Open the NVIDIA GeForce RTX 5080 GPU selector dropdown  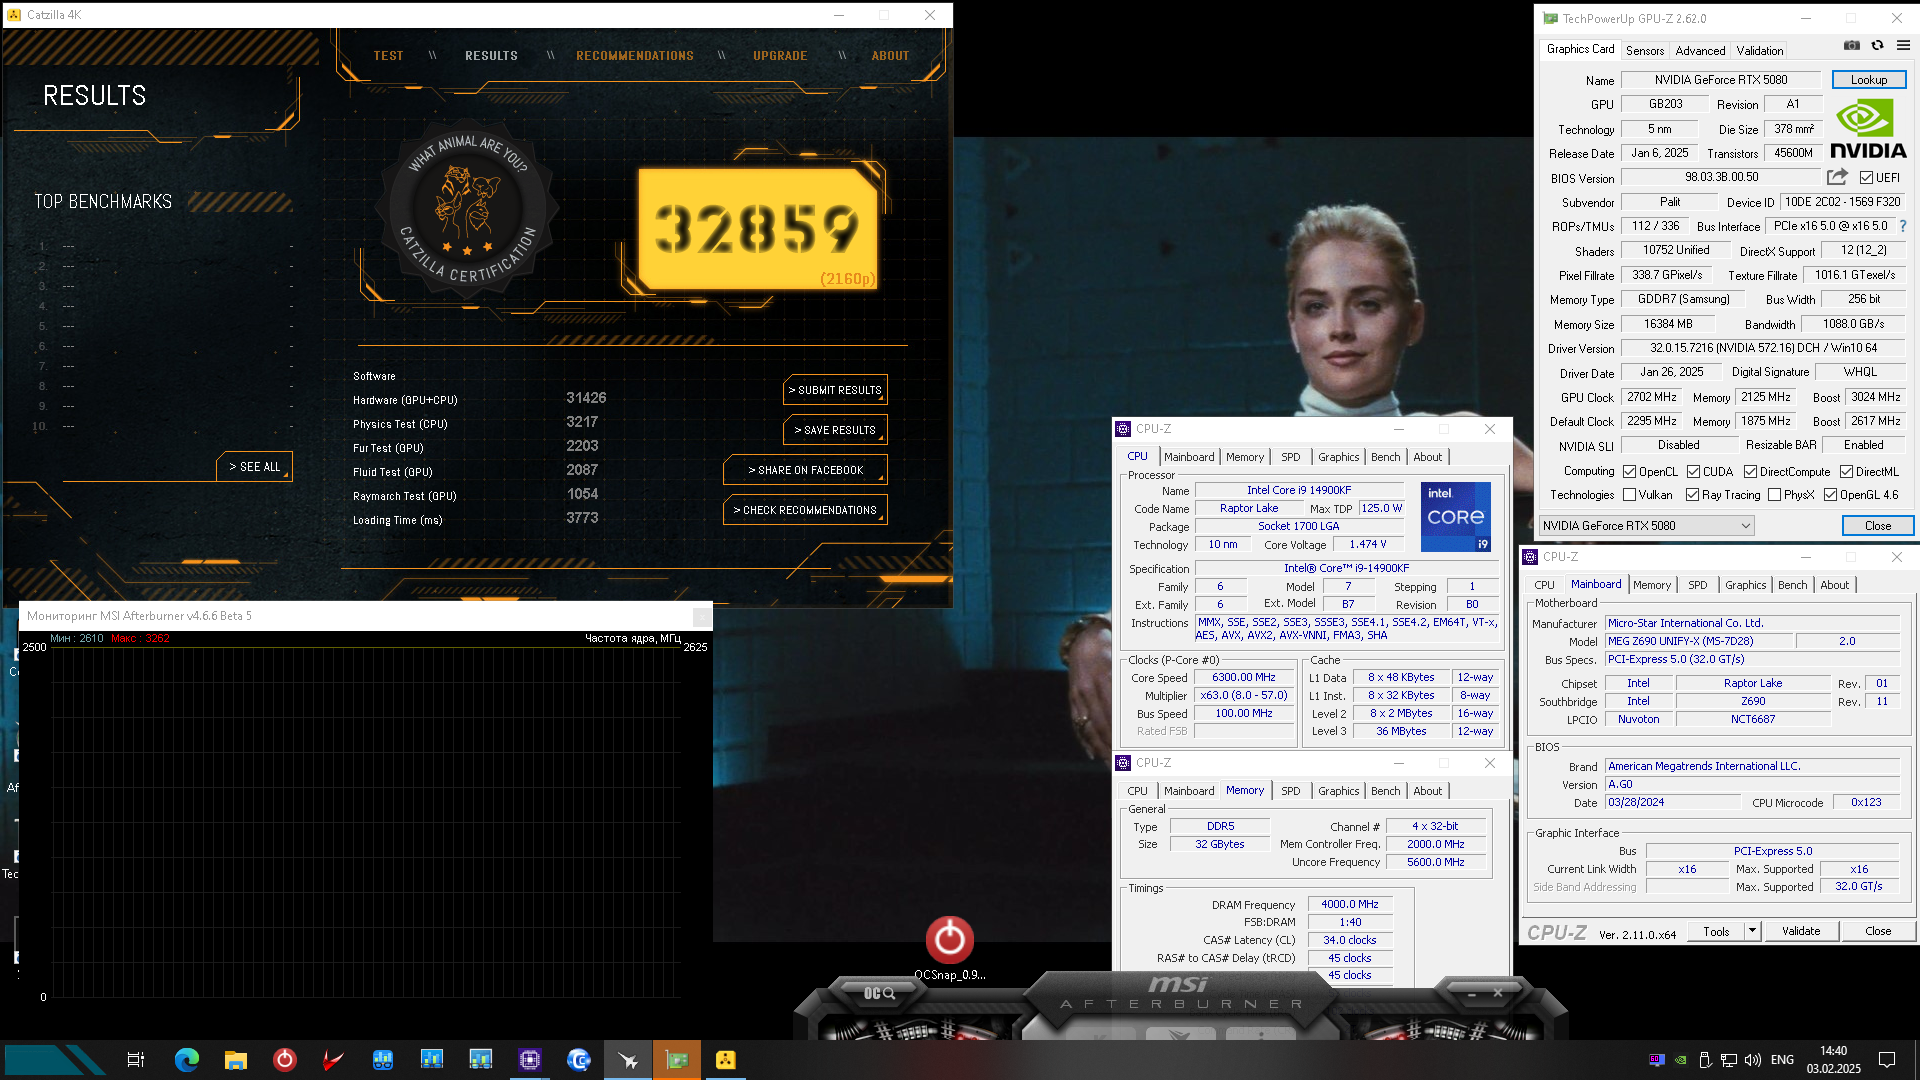tap(1646, 526)
